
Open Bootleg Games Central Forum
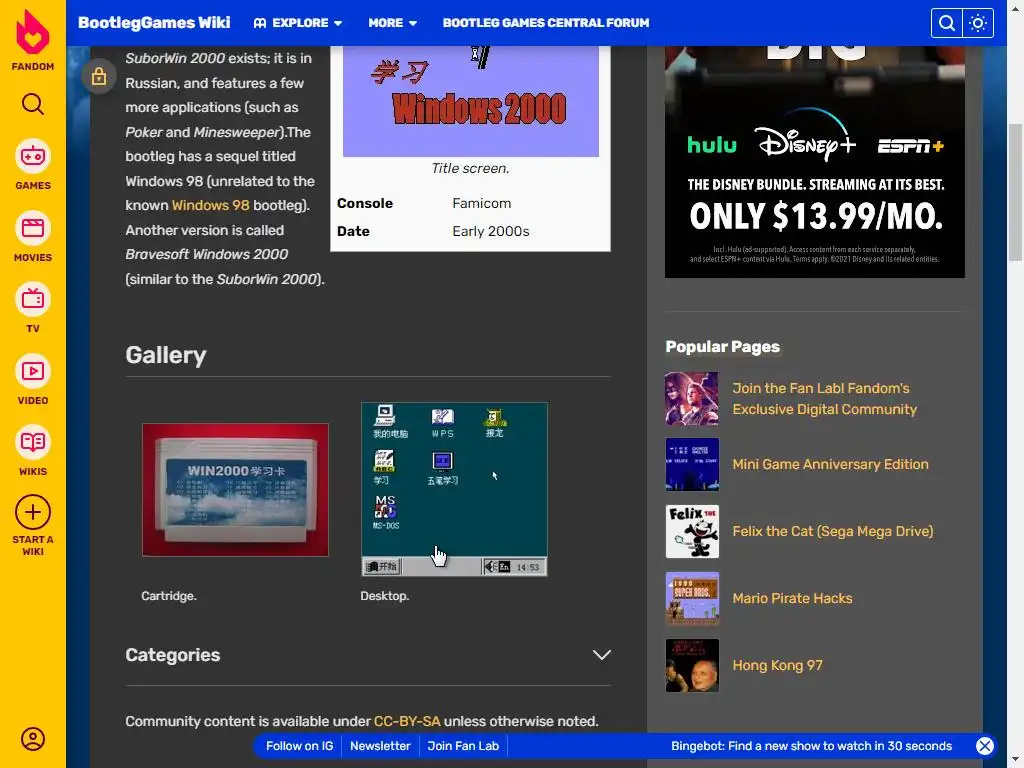(546, 23)
